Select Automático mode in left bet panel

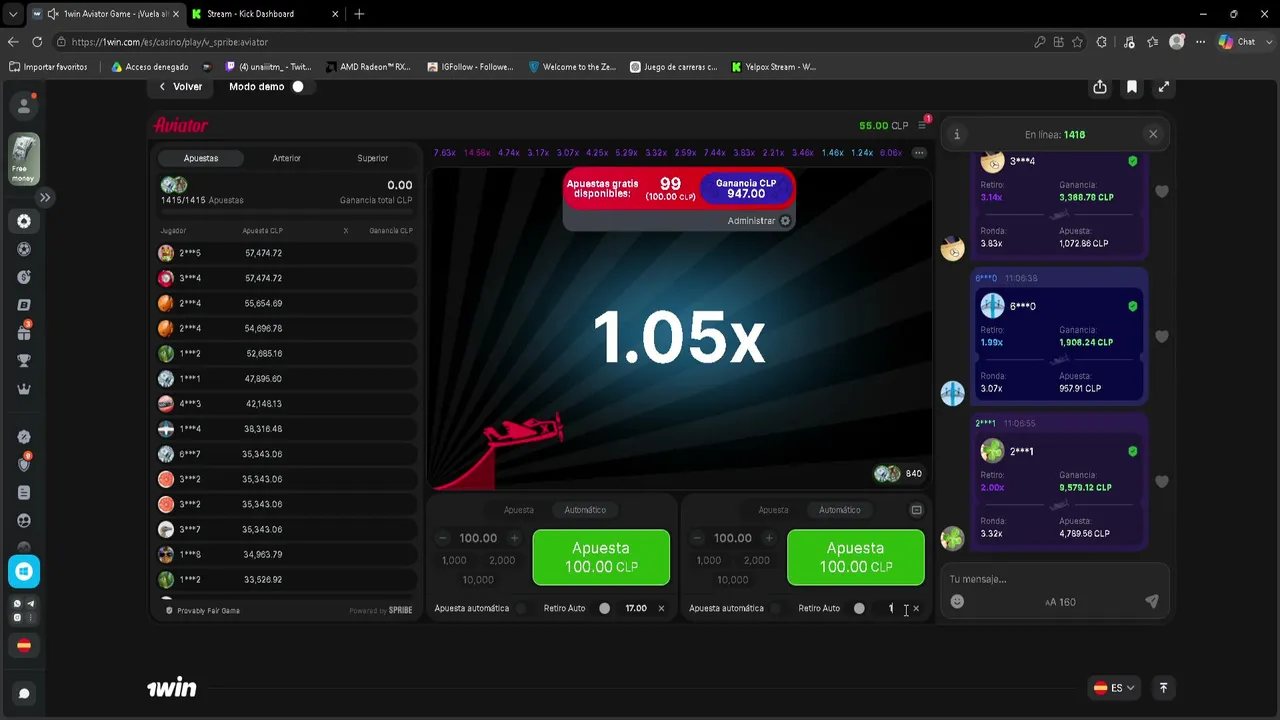(585, 510)
